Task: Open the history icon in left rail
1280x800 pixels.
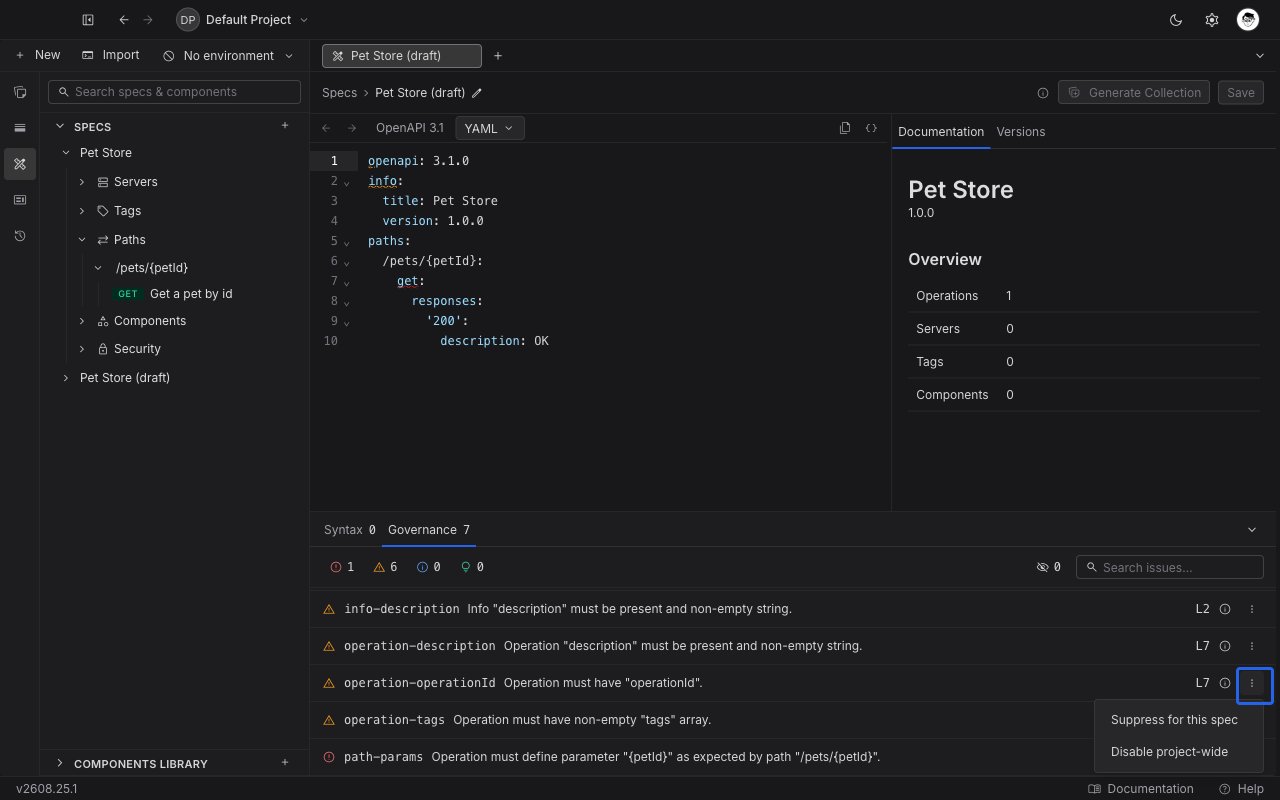Action: tap(20, 236)
